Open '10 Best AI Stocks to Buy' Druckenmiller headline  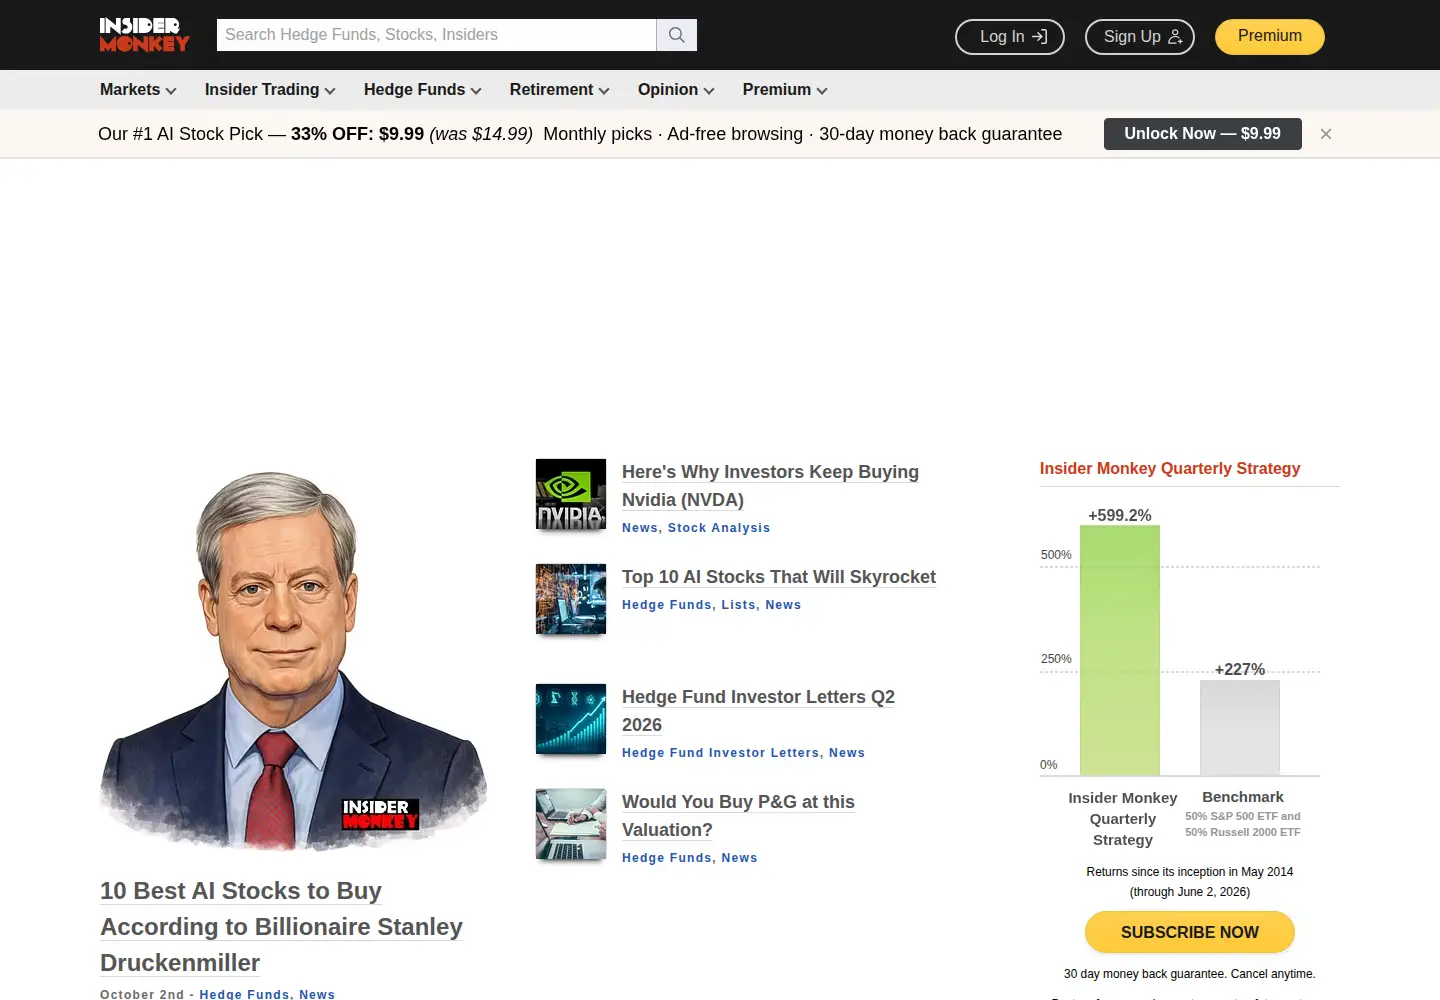tap(281, 927)
